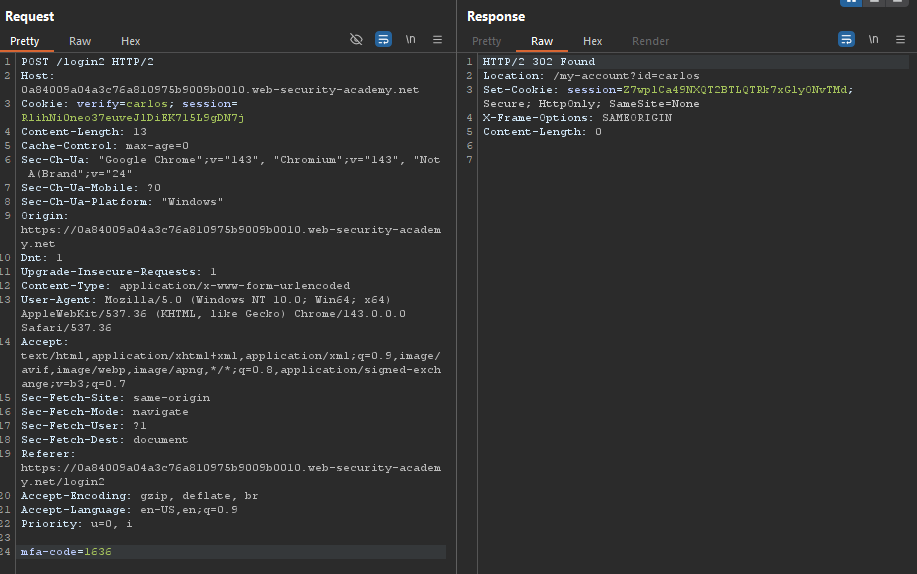The width and height of the screenshot is (917, 574).
Task: Click the Content-Length: 13 header line
Action: point(84,132)
